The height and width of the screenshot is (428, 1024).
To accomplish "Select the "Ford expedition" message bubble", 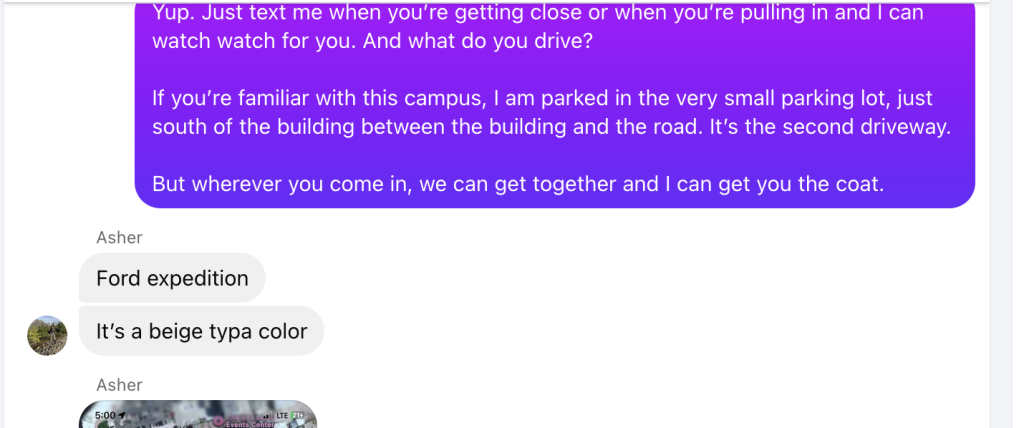I will [172, 278].
